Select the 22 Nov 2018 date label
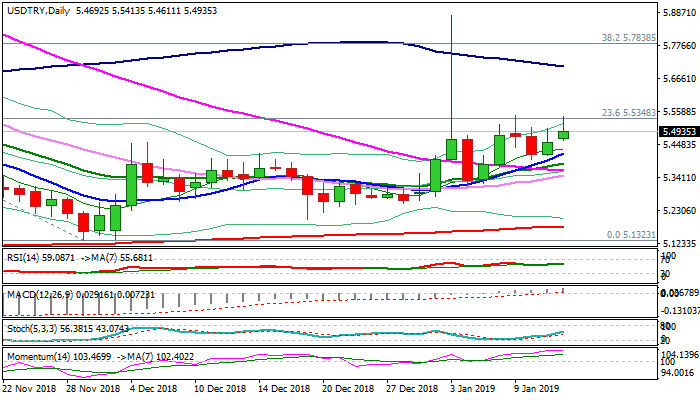Screen dimensions: 700x400 31,386
